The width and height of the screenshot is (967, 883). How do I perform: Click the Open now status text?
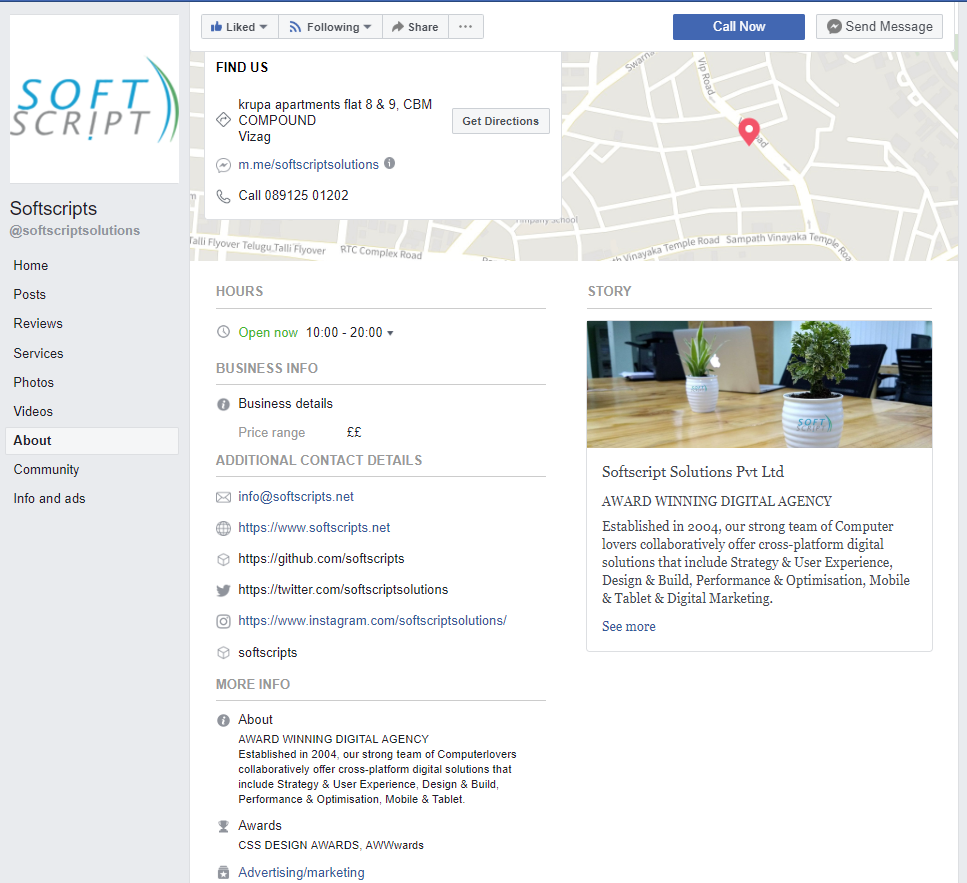click(x=268, y=332)
